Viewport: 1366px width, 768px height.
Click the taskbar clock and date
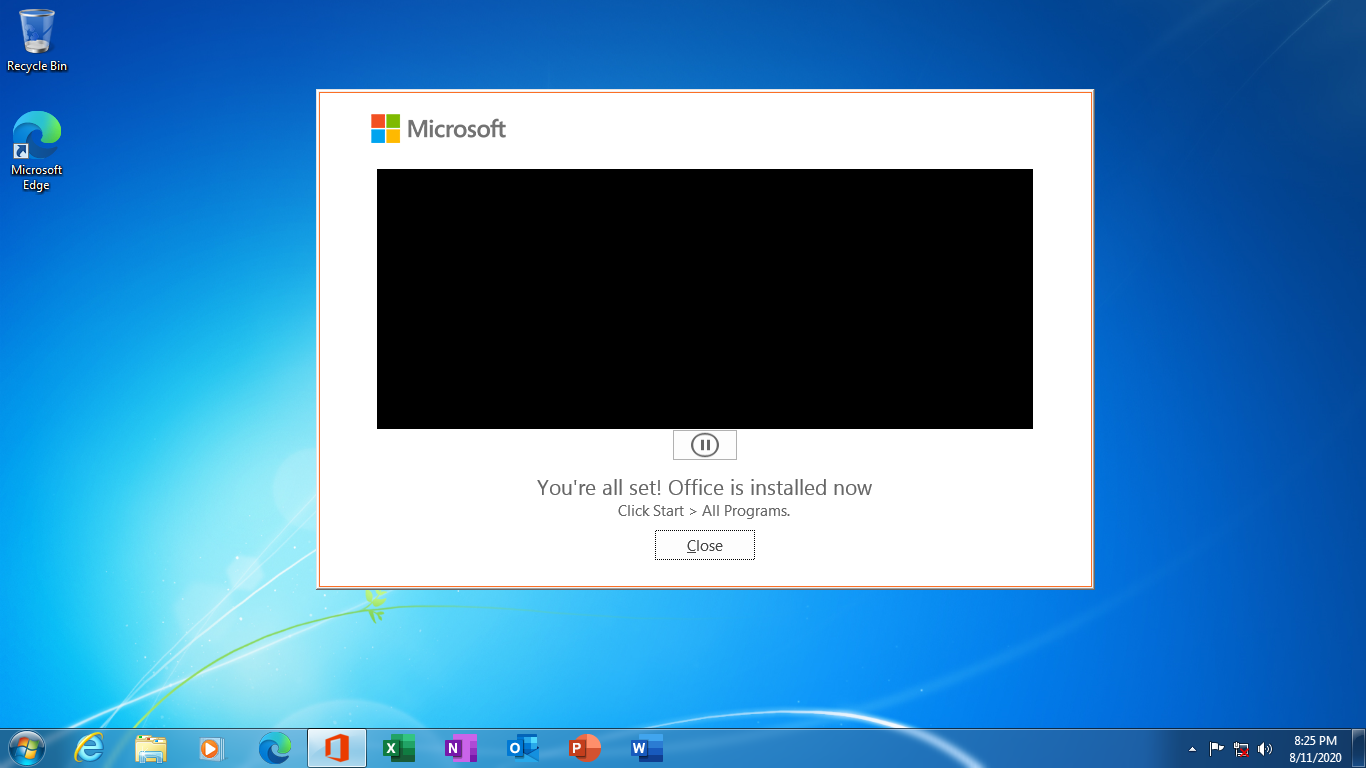(x=1315, y=749)
